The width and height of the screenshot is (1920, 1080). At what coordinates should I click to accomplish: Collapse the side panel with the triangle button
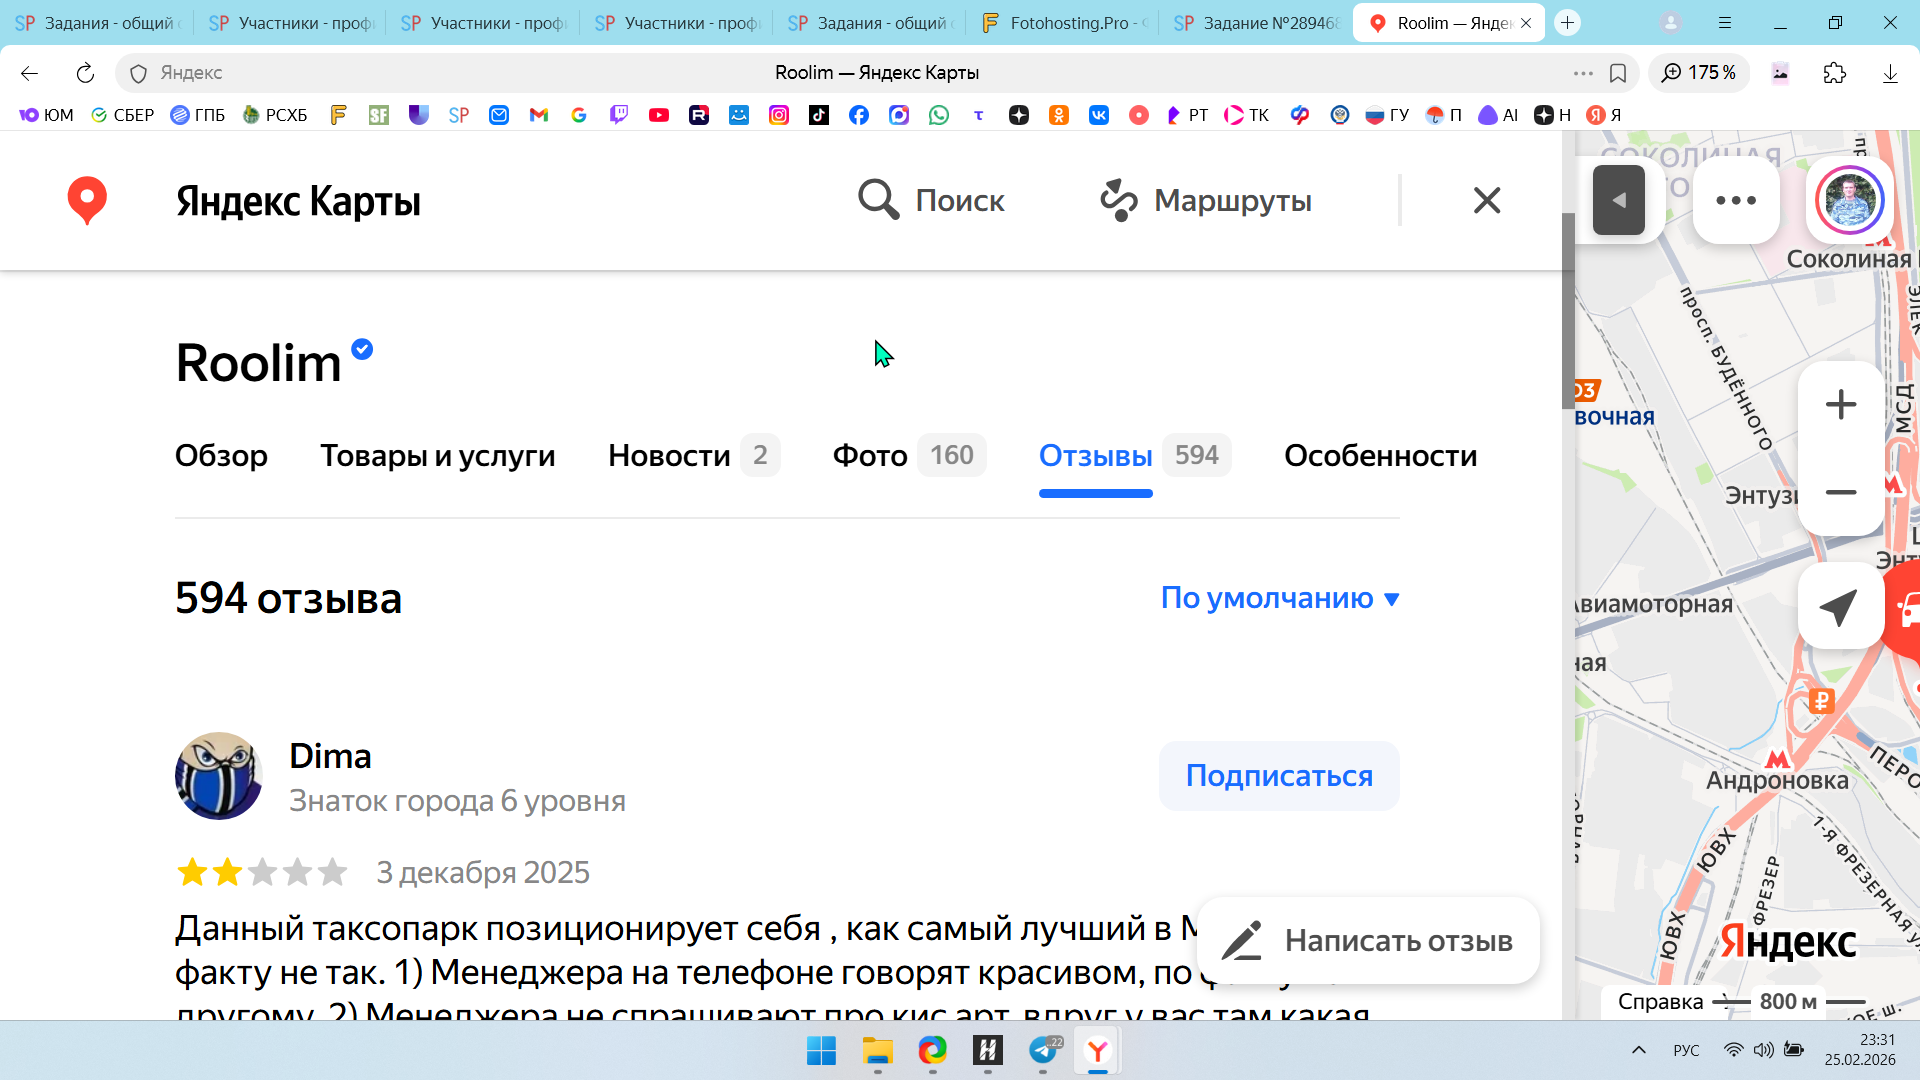tap(1618, 200)
